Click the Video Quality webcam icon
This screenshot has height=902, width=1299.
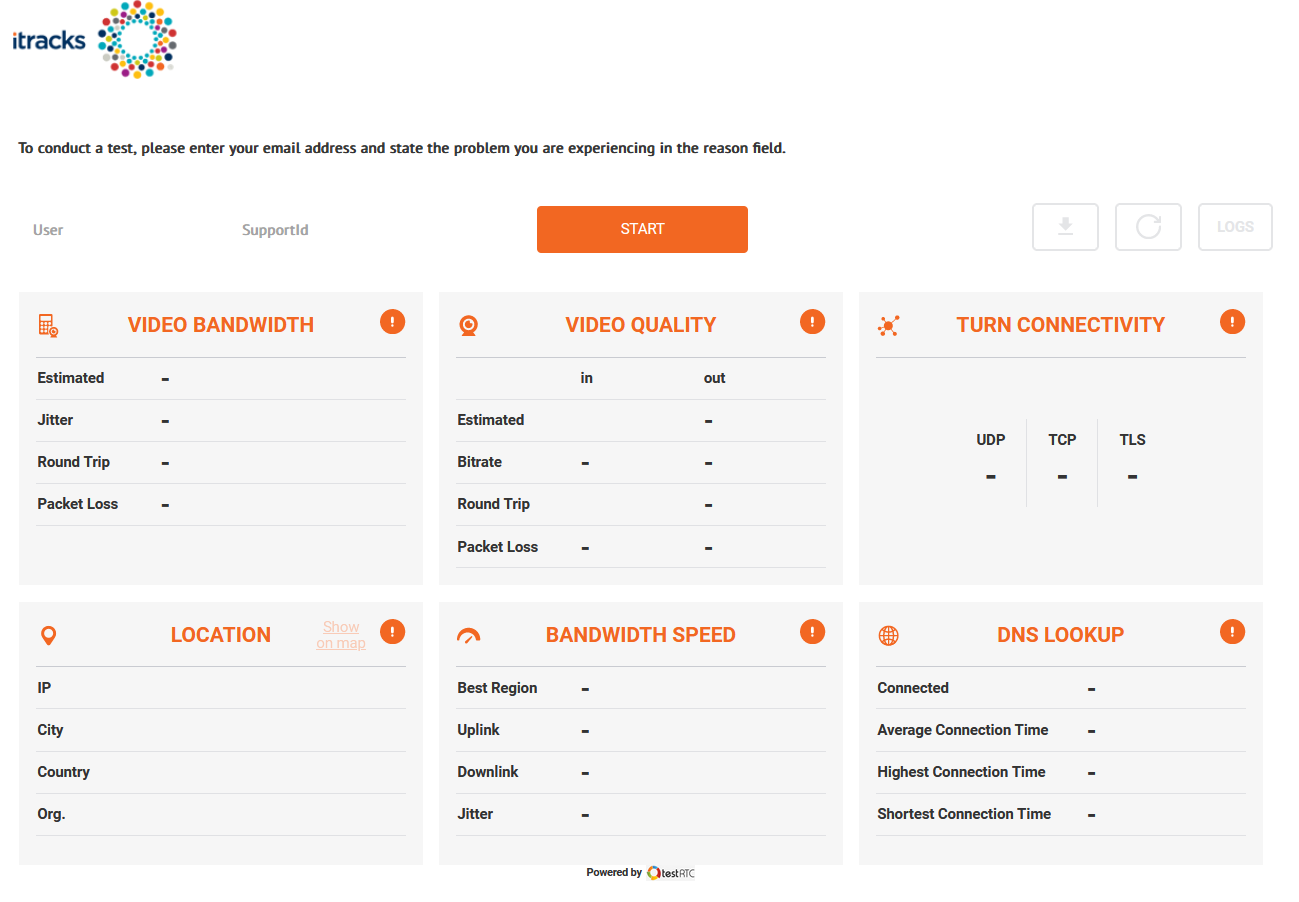468,325
